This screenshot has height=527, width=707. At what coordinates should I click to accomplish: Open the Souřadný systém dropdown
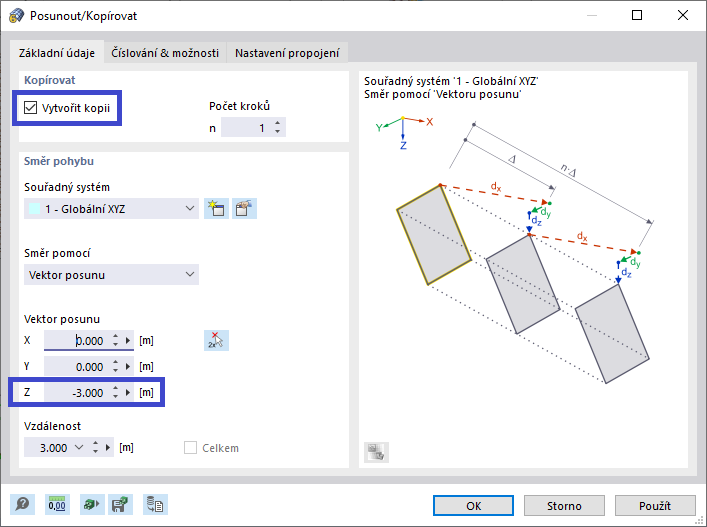(x=111, y=209)
